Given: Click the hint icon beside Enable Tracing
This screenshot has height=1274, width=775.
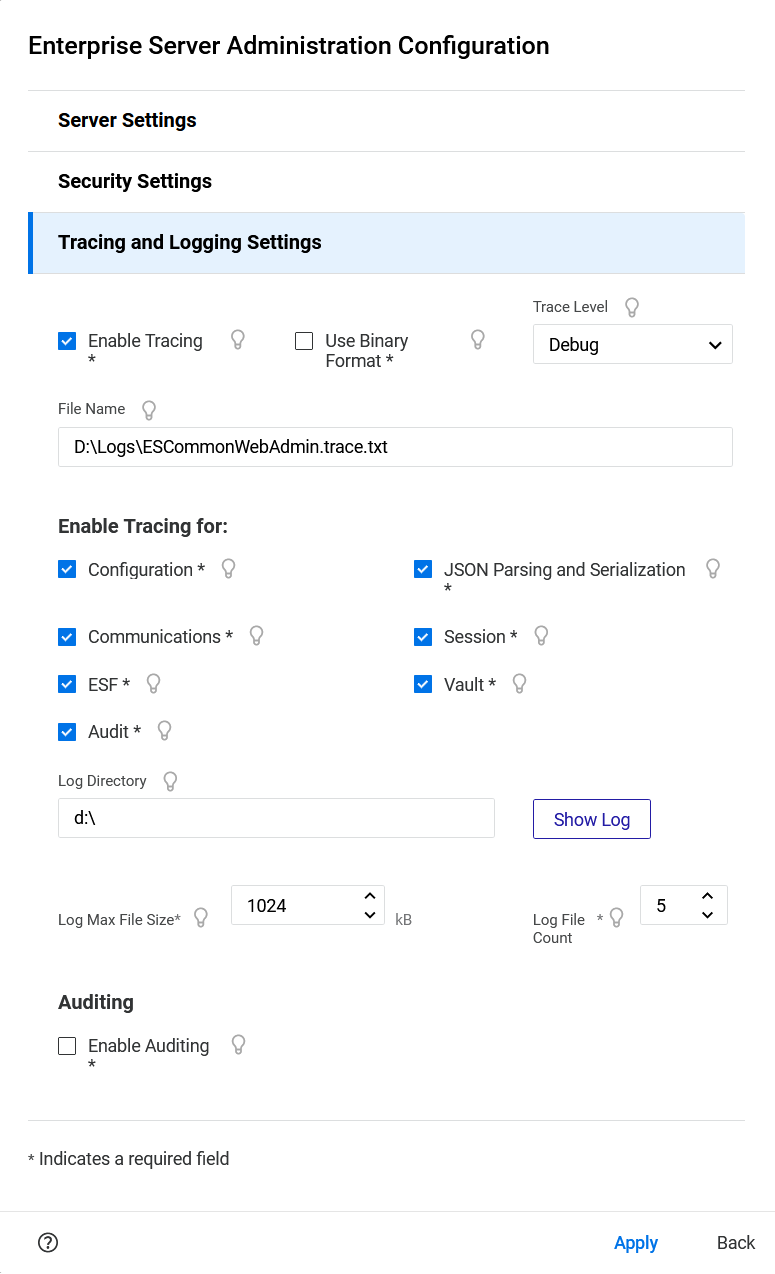Looking at the screenshot, I should click(x=237, y=339).
